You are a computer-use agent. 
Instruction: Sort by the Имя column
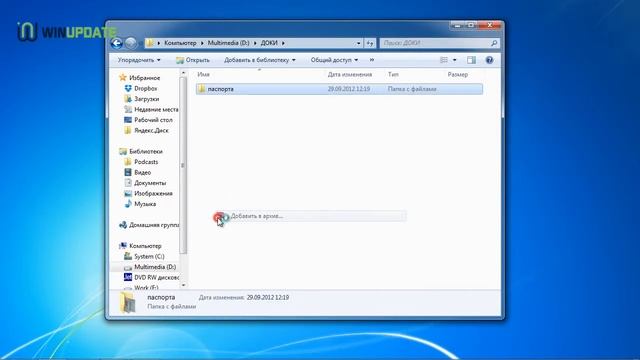[x=203, y=74]
